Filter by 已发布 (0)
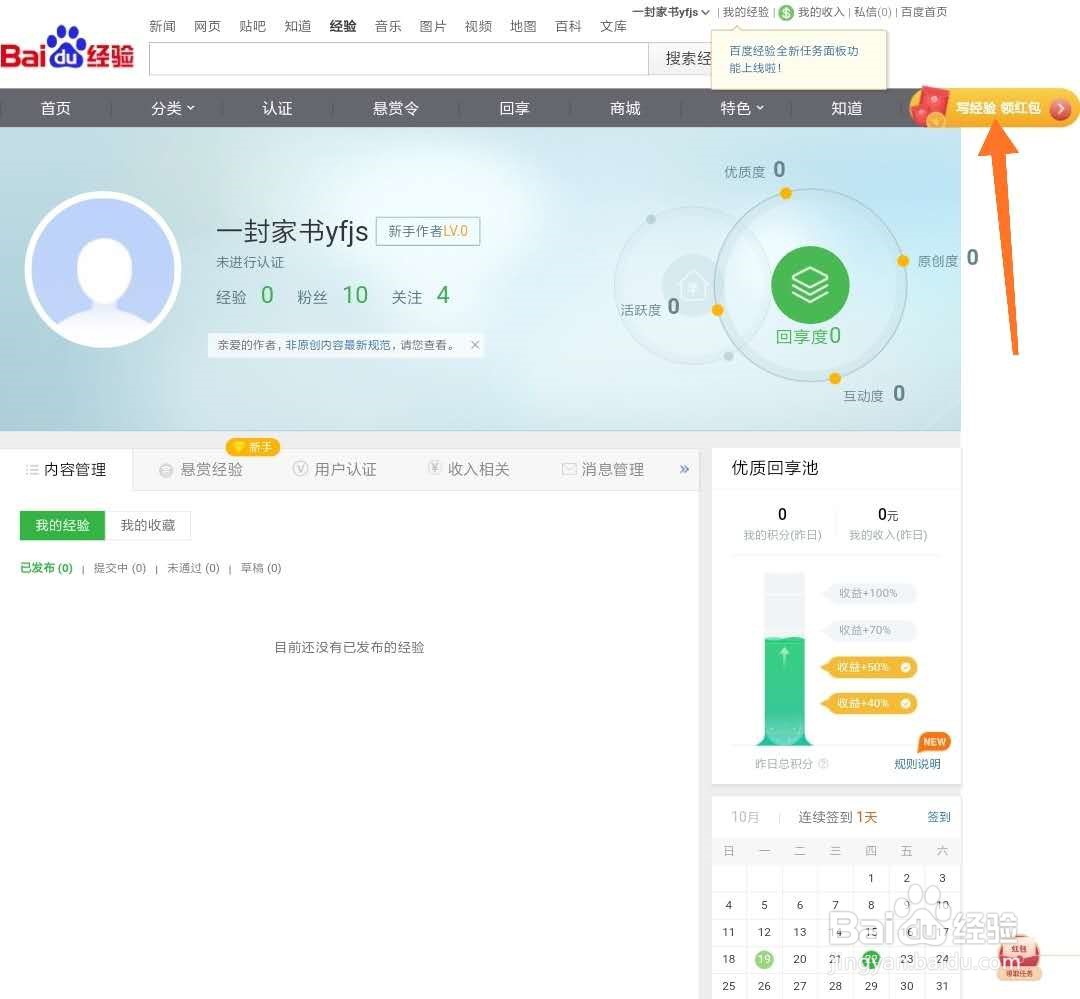Viewport: 1080px width, 999px height. [46, 568]
